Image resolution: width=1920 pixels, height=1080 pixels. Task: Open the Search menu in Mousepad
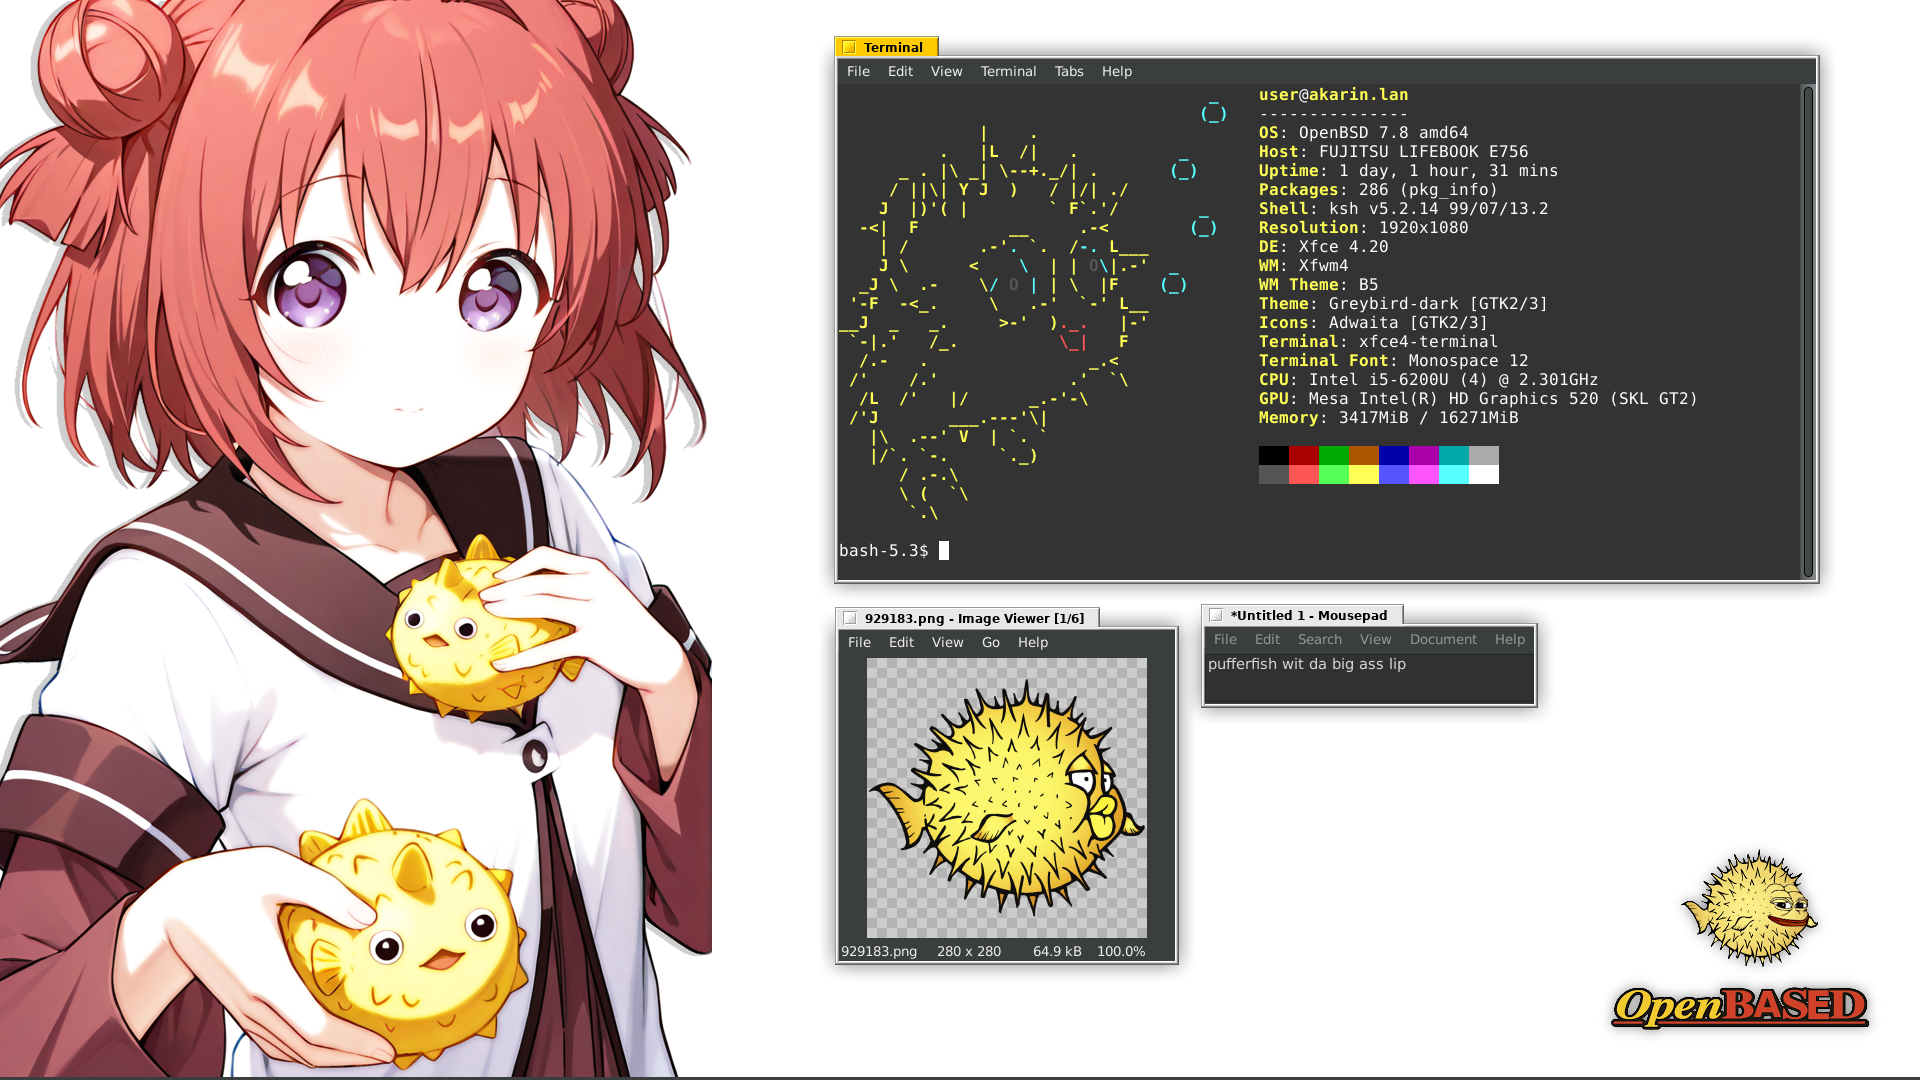(1319, 639)
